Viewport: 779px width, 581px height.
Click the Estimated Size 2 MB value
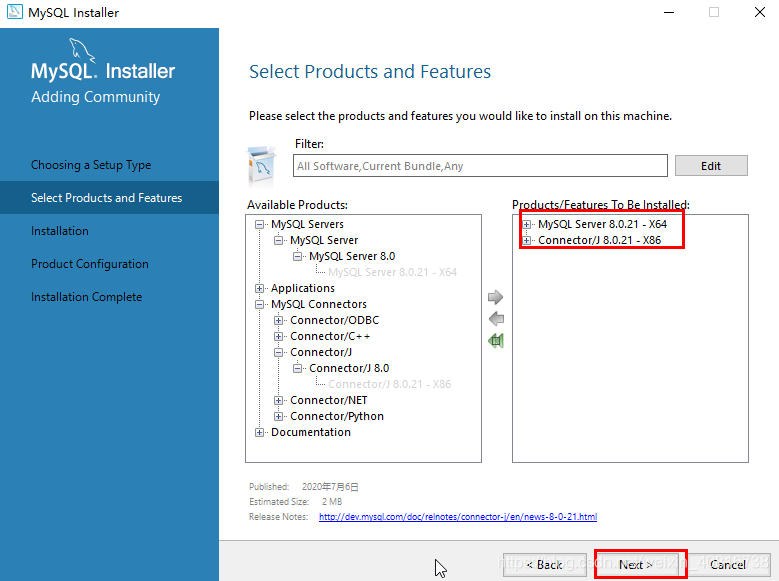(332, 502)
